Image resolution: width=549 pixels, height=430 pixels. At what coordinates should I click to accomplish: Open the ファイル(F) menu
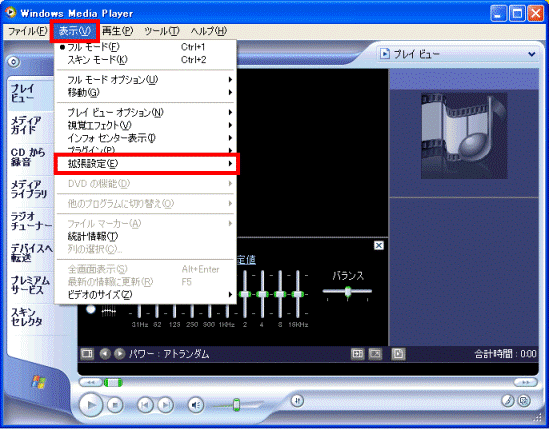click(x=27, y=31)
